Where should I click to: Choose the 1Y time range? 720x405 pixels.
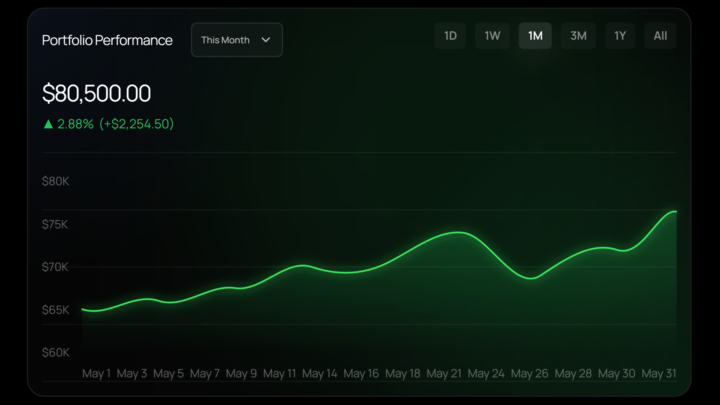pyautogui.click(x=620, y=36)
